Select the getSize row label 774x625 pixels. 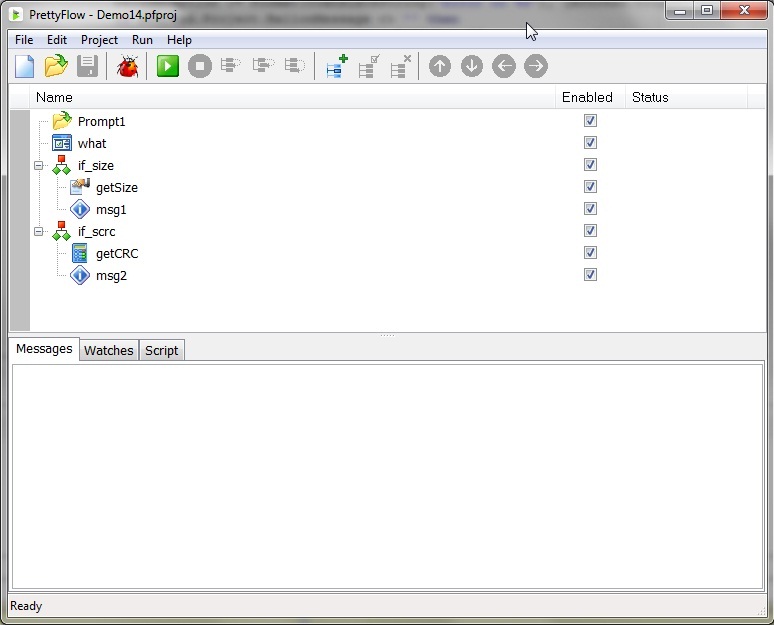point(117,188)
